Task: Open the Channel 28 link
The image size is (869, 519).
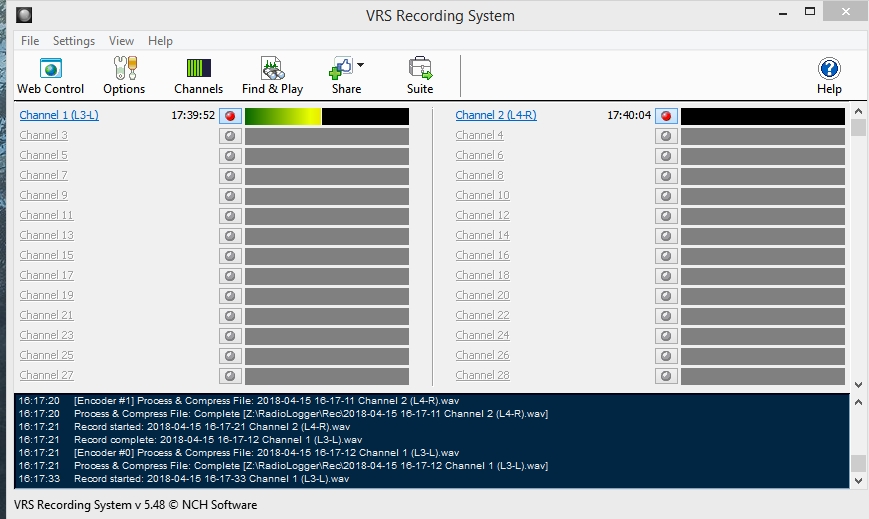Action: (x=482, y=375)
